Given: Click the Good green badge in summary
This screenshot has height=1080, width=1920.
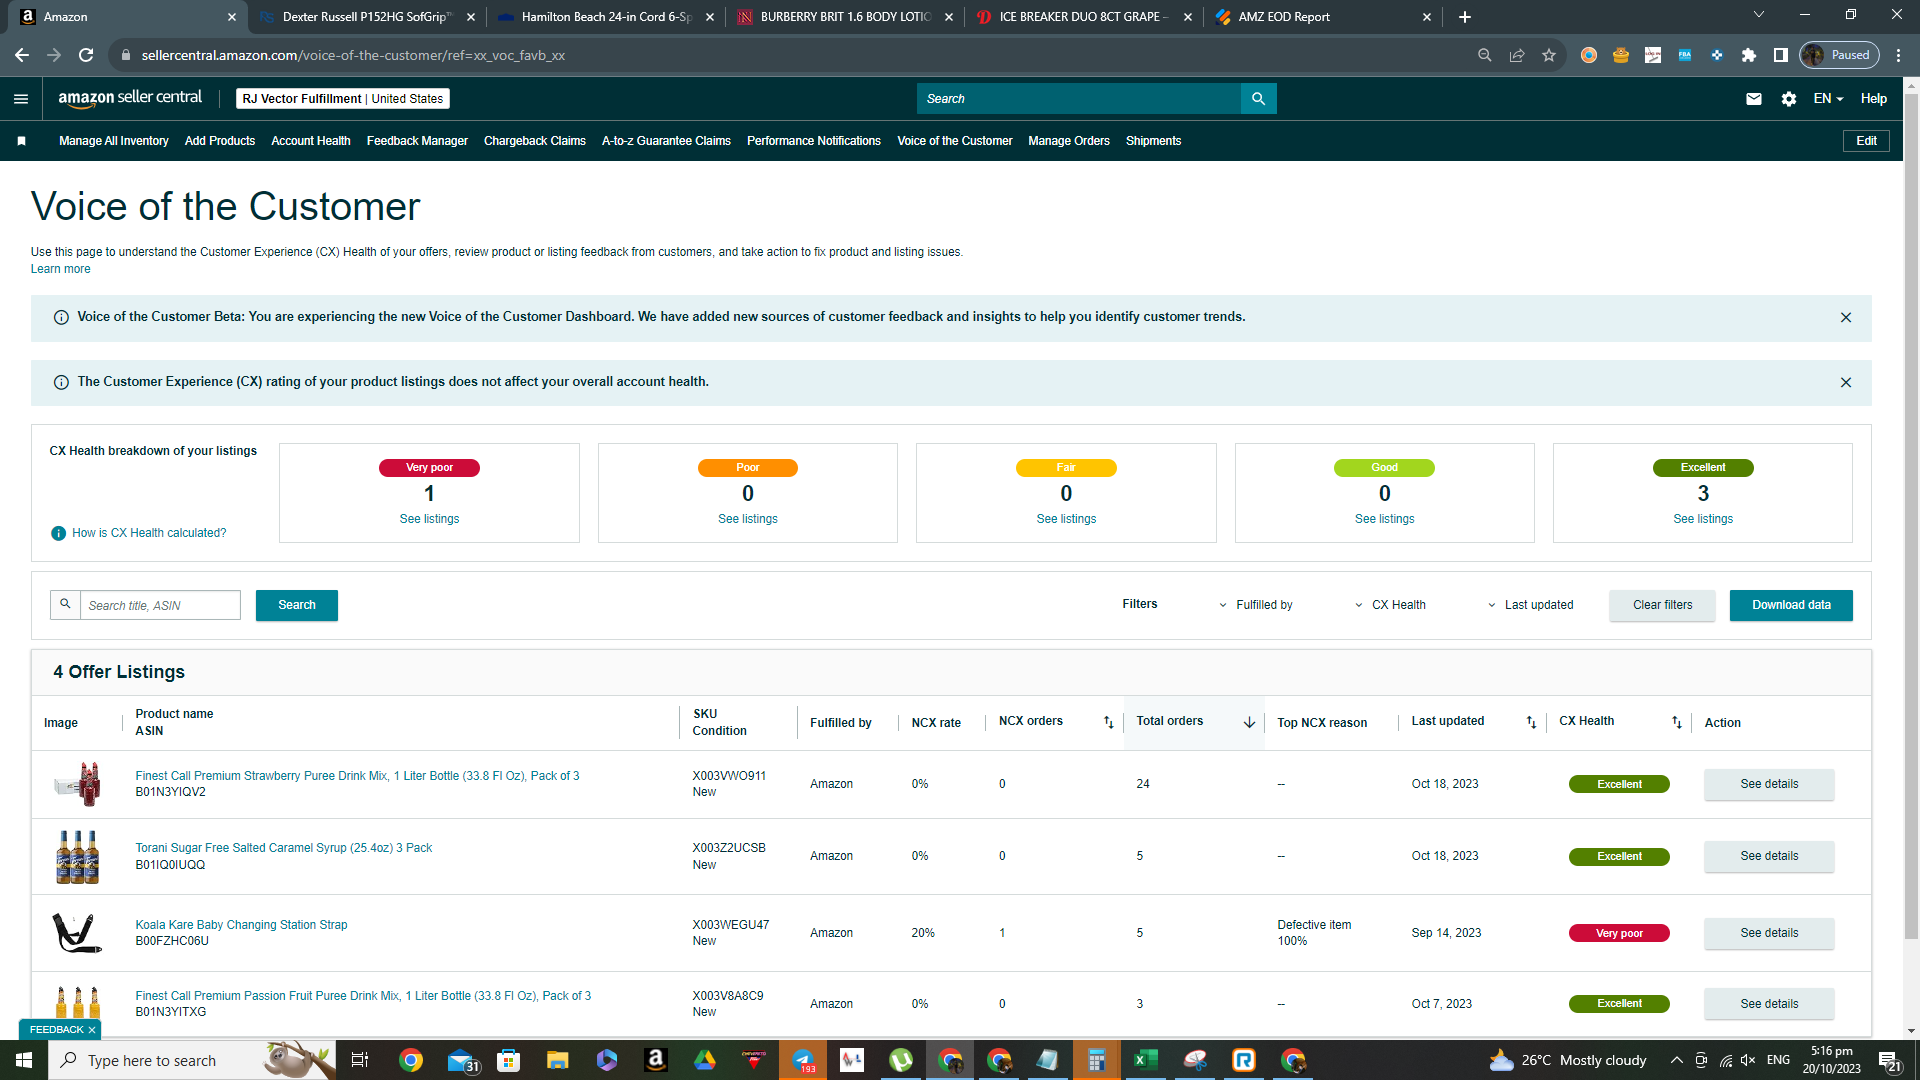Looking at the screenshot, I should tap(1384, 468).
